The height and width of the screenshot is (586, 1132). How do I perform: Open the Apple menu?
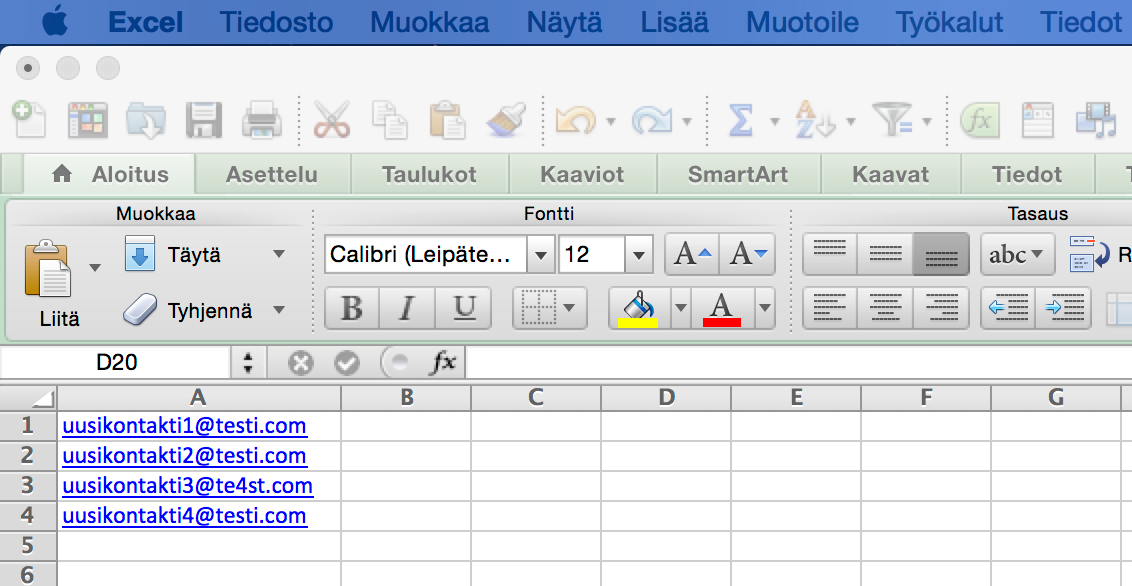[55, 22]
